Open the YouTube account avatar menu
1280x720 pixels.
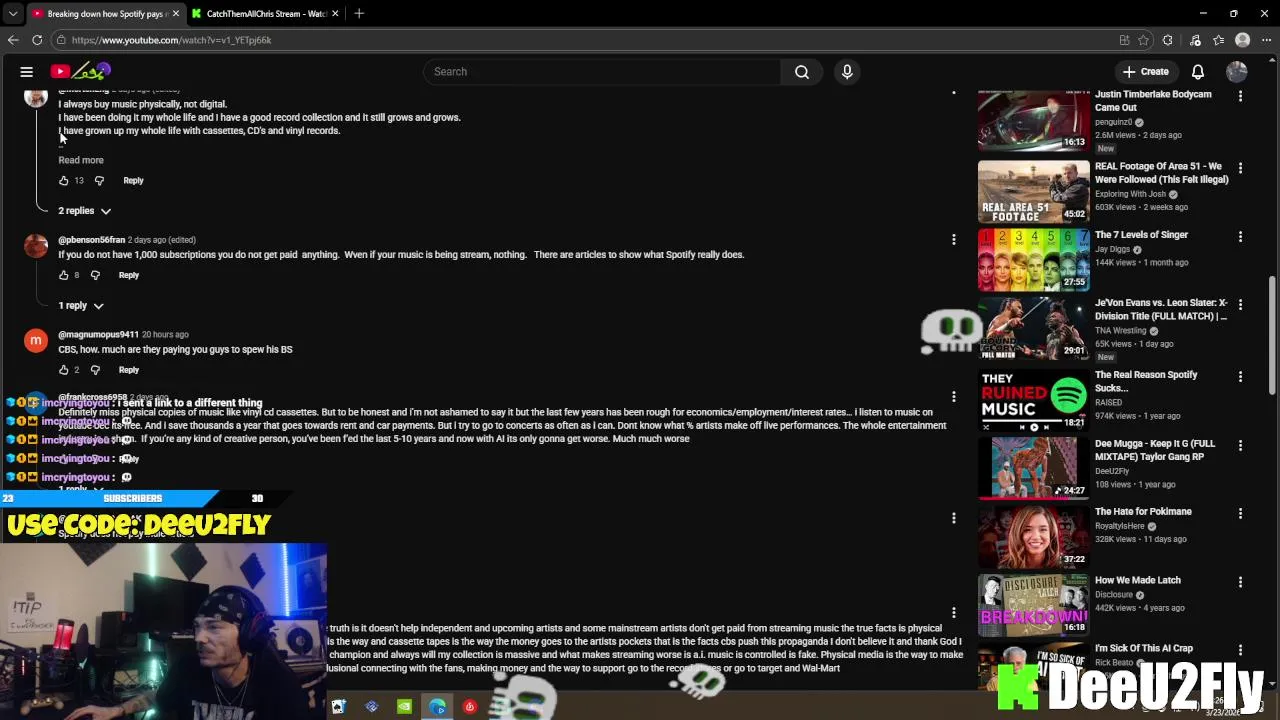[x=1237, y=72]
